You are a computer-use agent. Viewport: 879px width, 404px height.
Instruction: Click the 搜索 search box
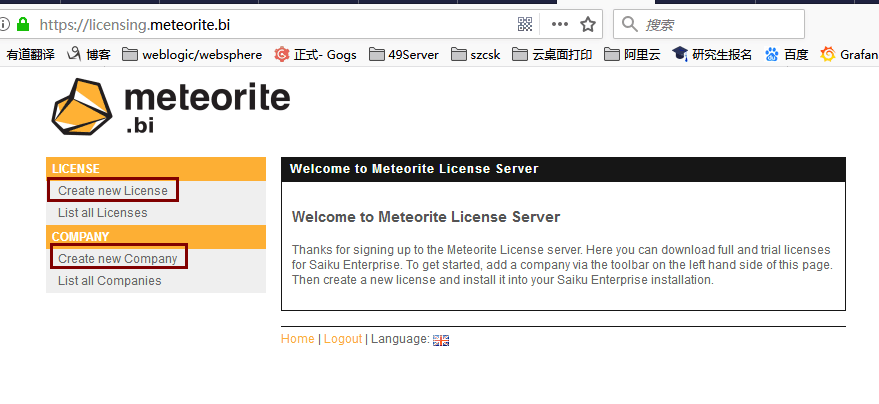pos(709,24)
